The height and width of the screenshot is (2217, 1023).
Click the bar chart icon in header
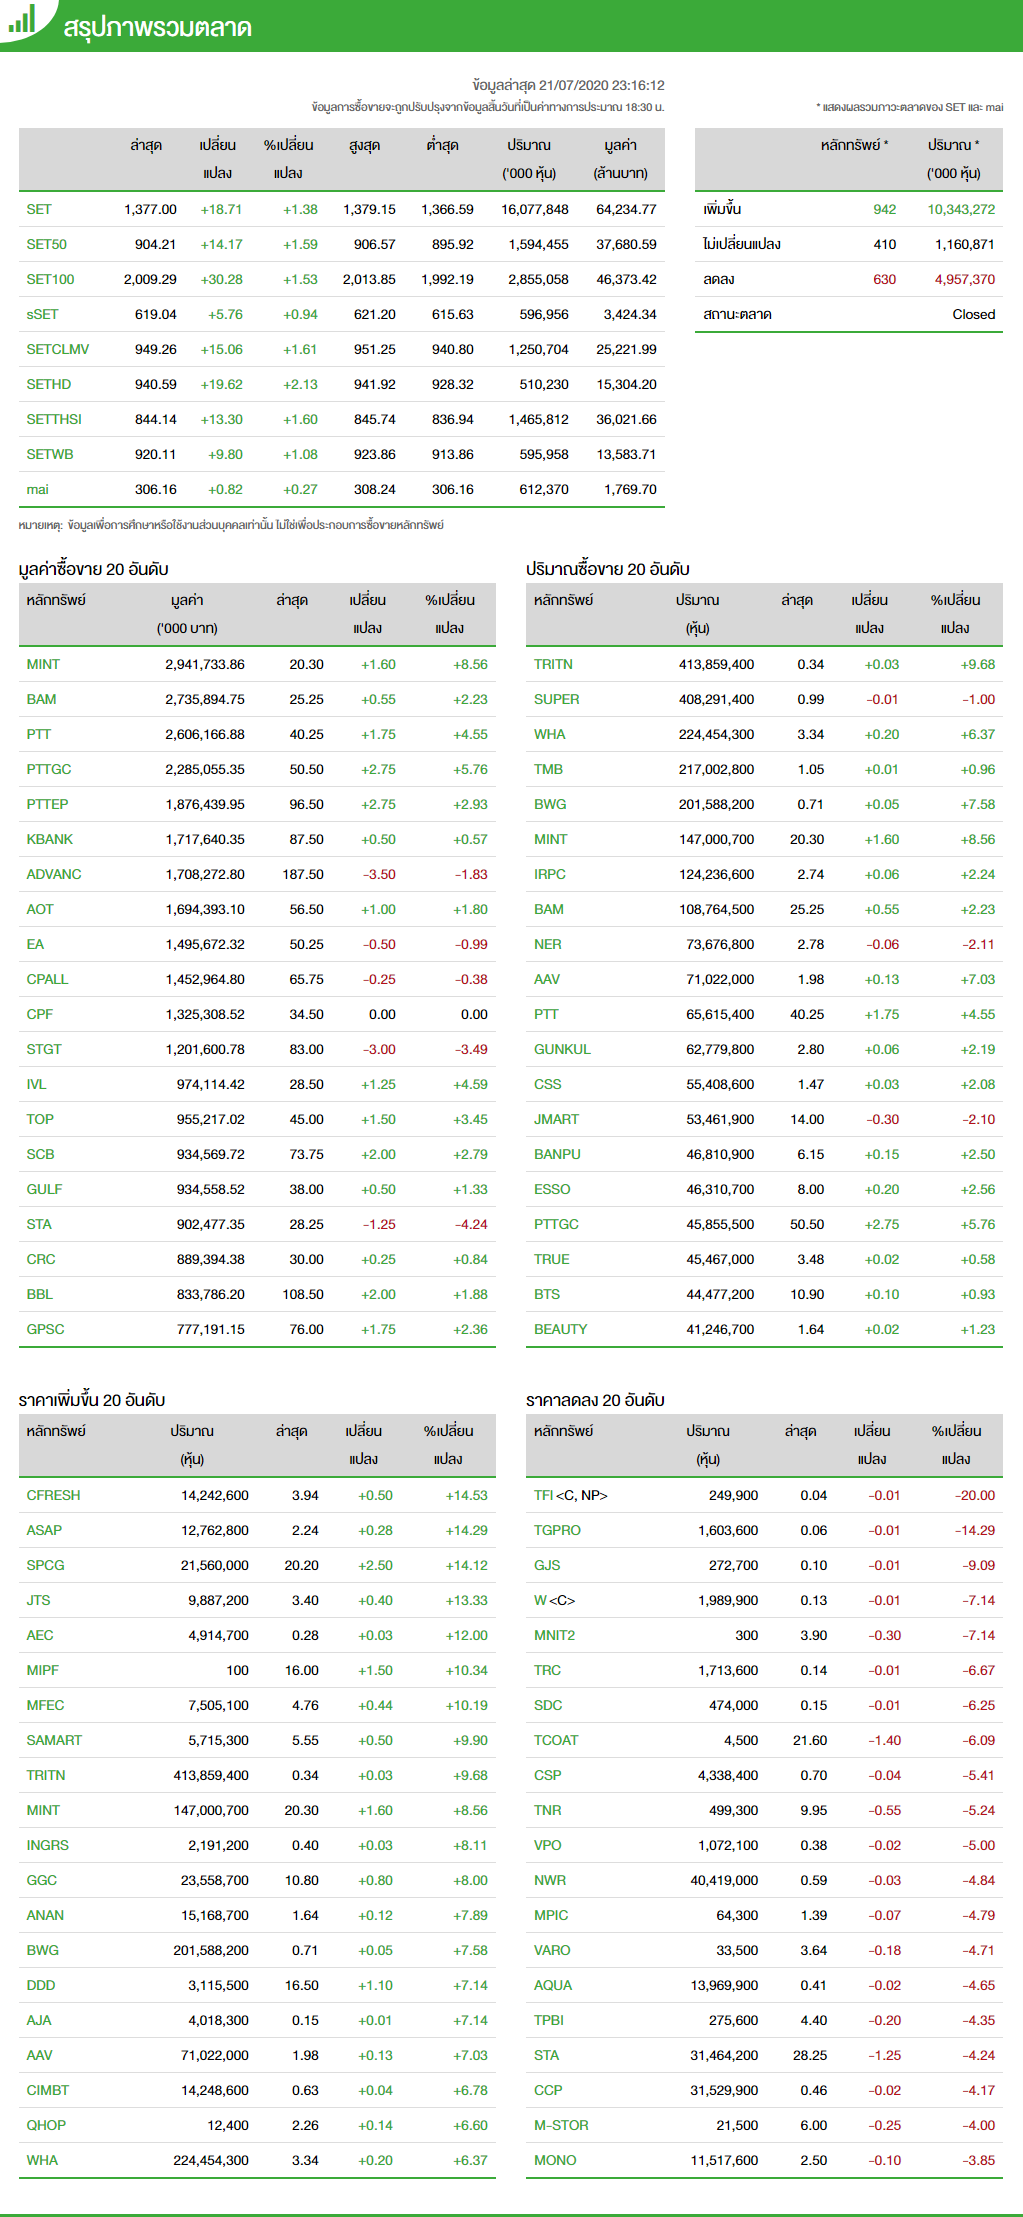(22, 20)
